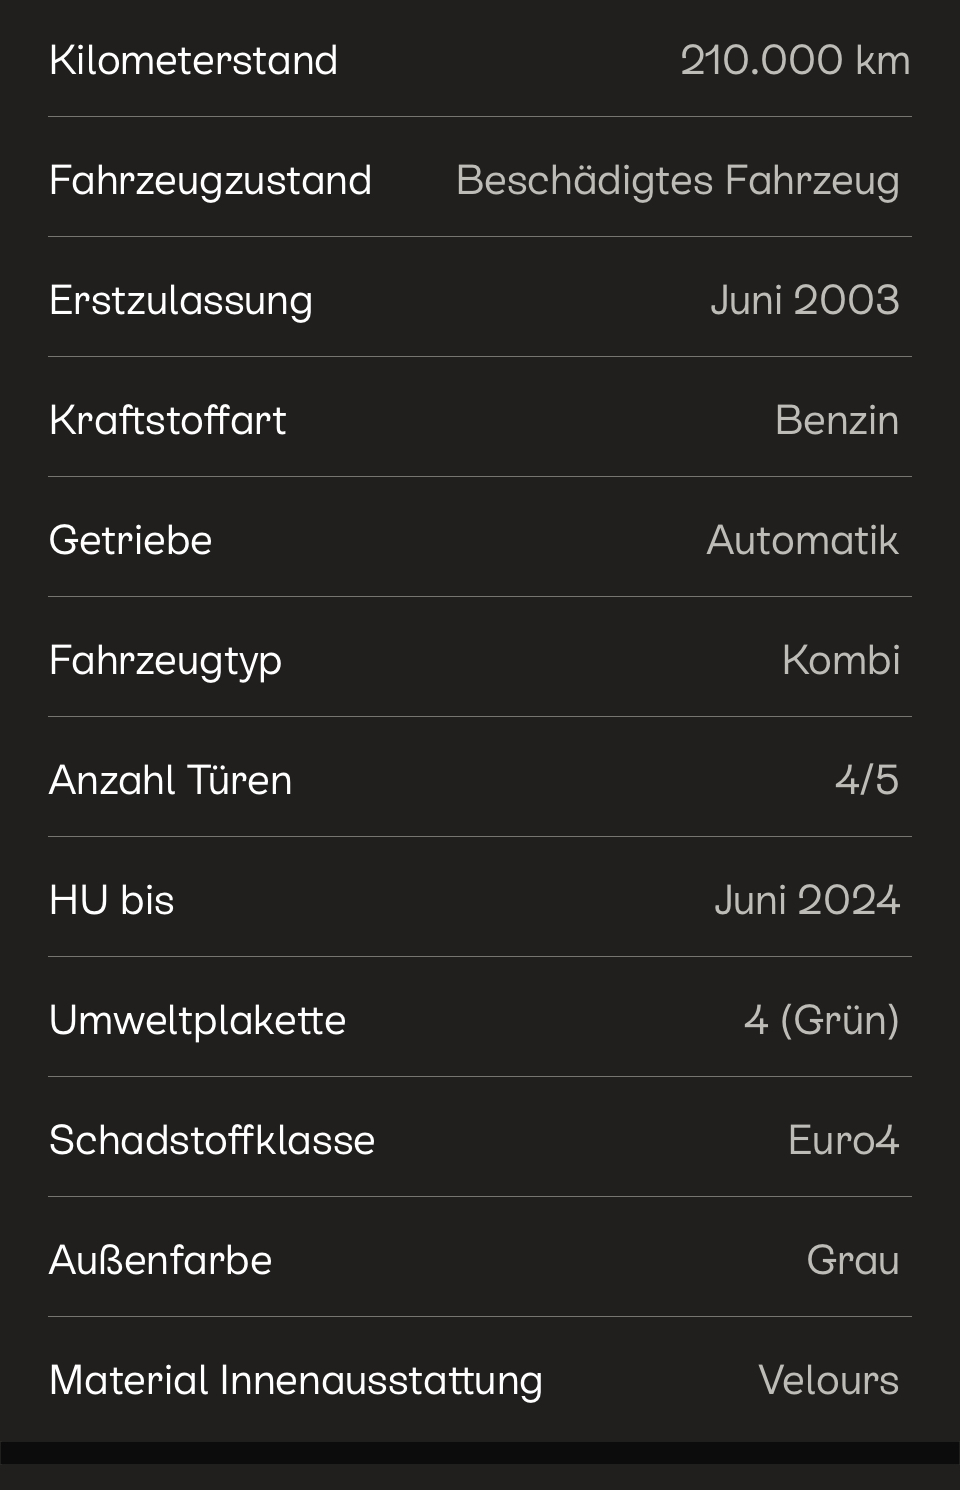Select the Kombi vehicle type value
This screenshot has width=960, height=1490.
840,661
